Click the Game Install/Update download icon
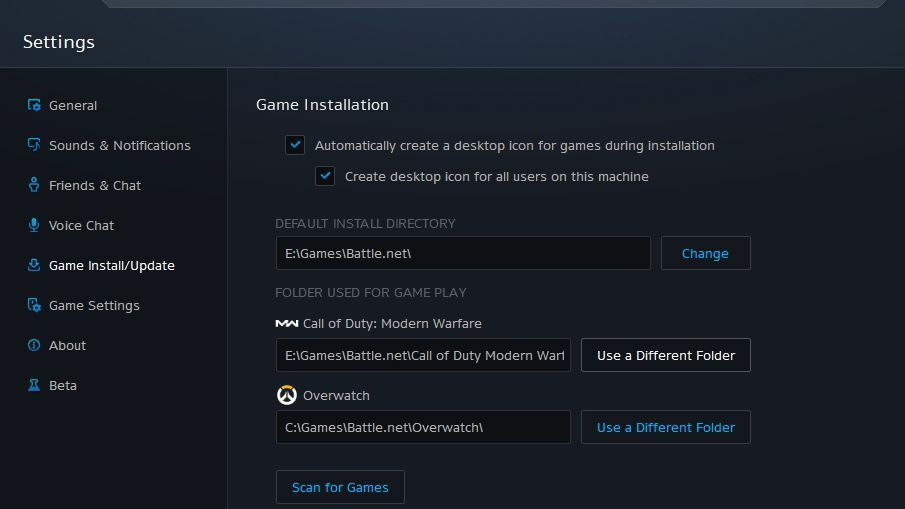Image resolution: width=905 pixels, height=509 pixels. point(34,265)
